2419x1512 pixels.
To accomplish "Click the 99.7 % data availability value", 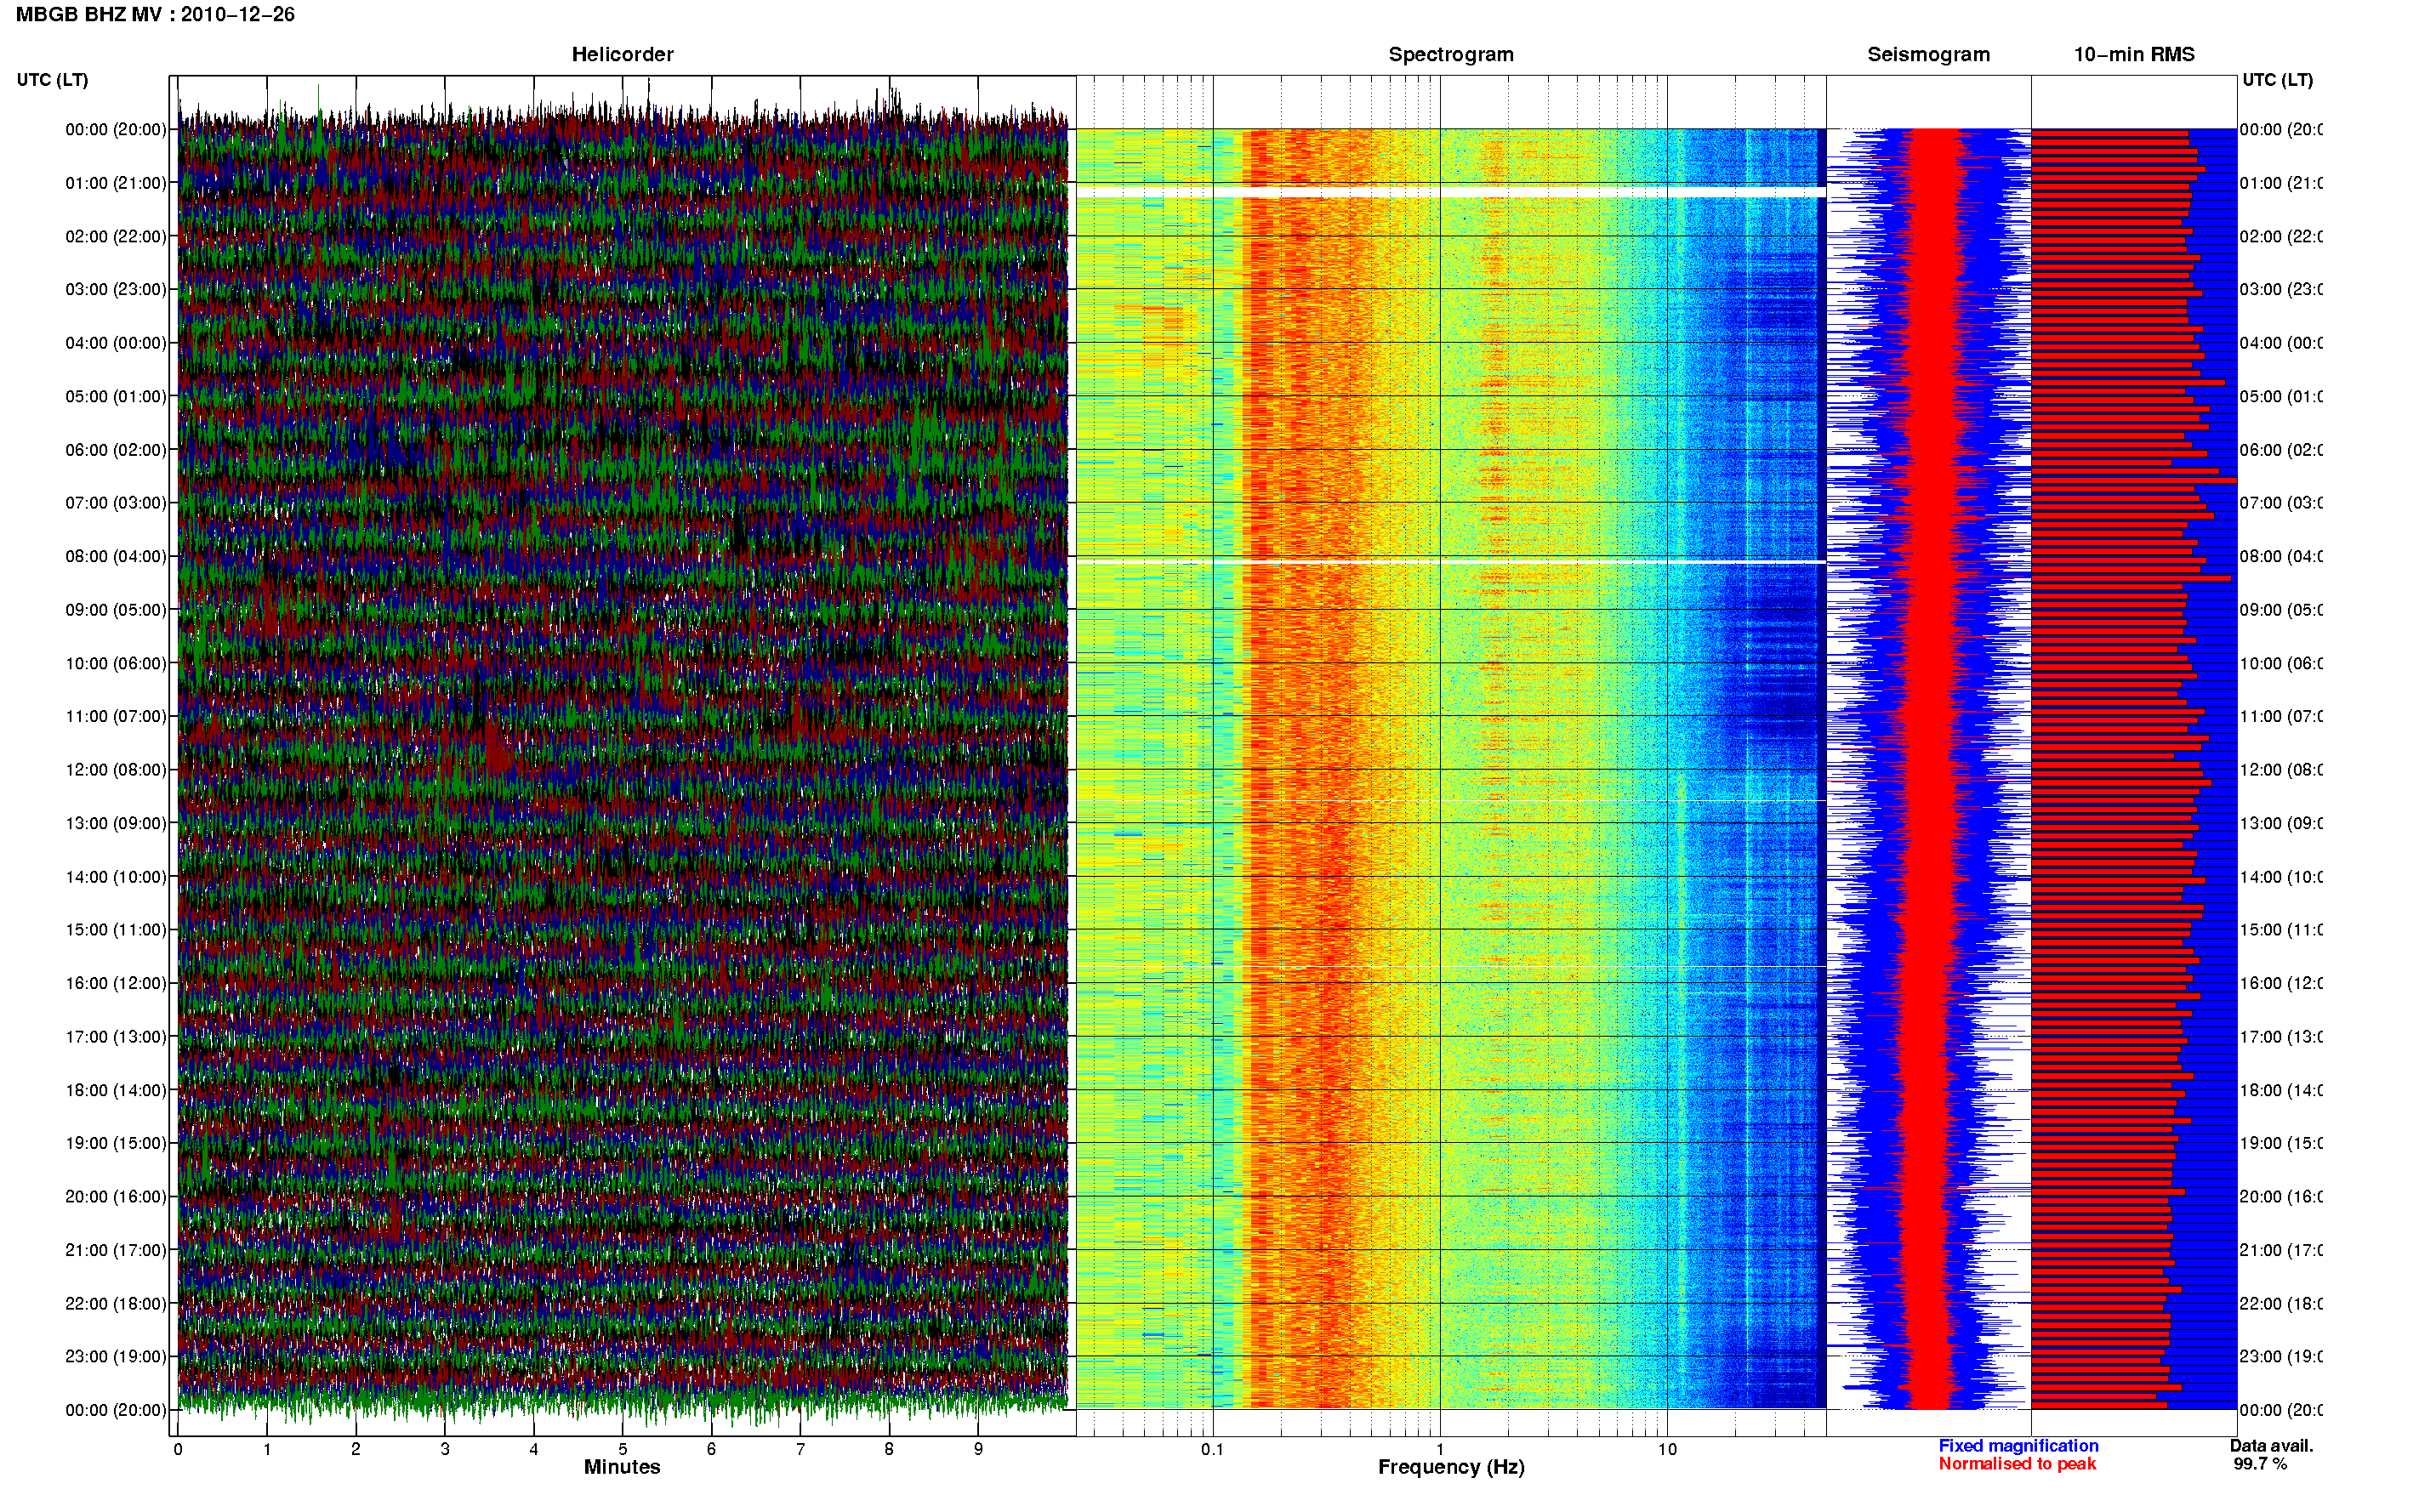I will (2260, 1464).
